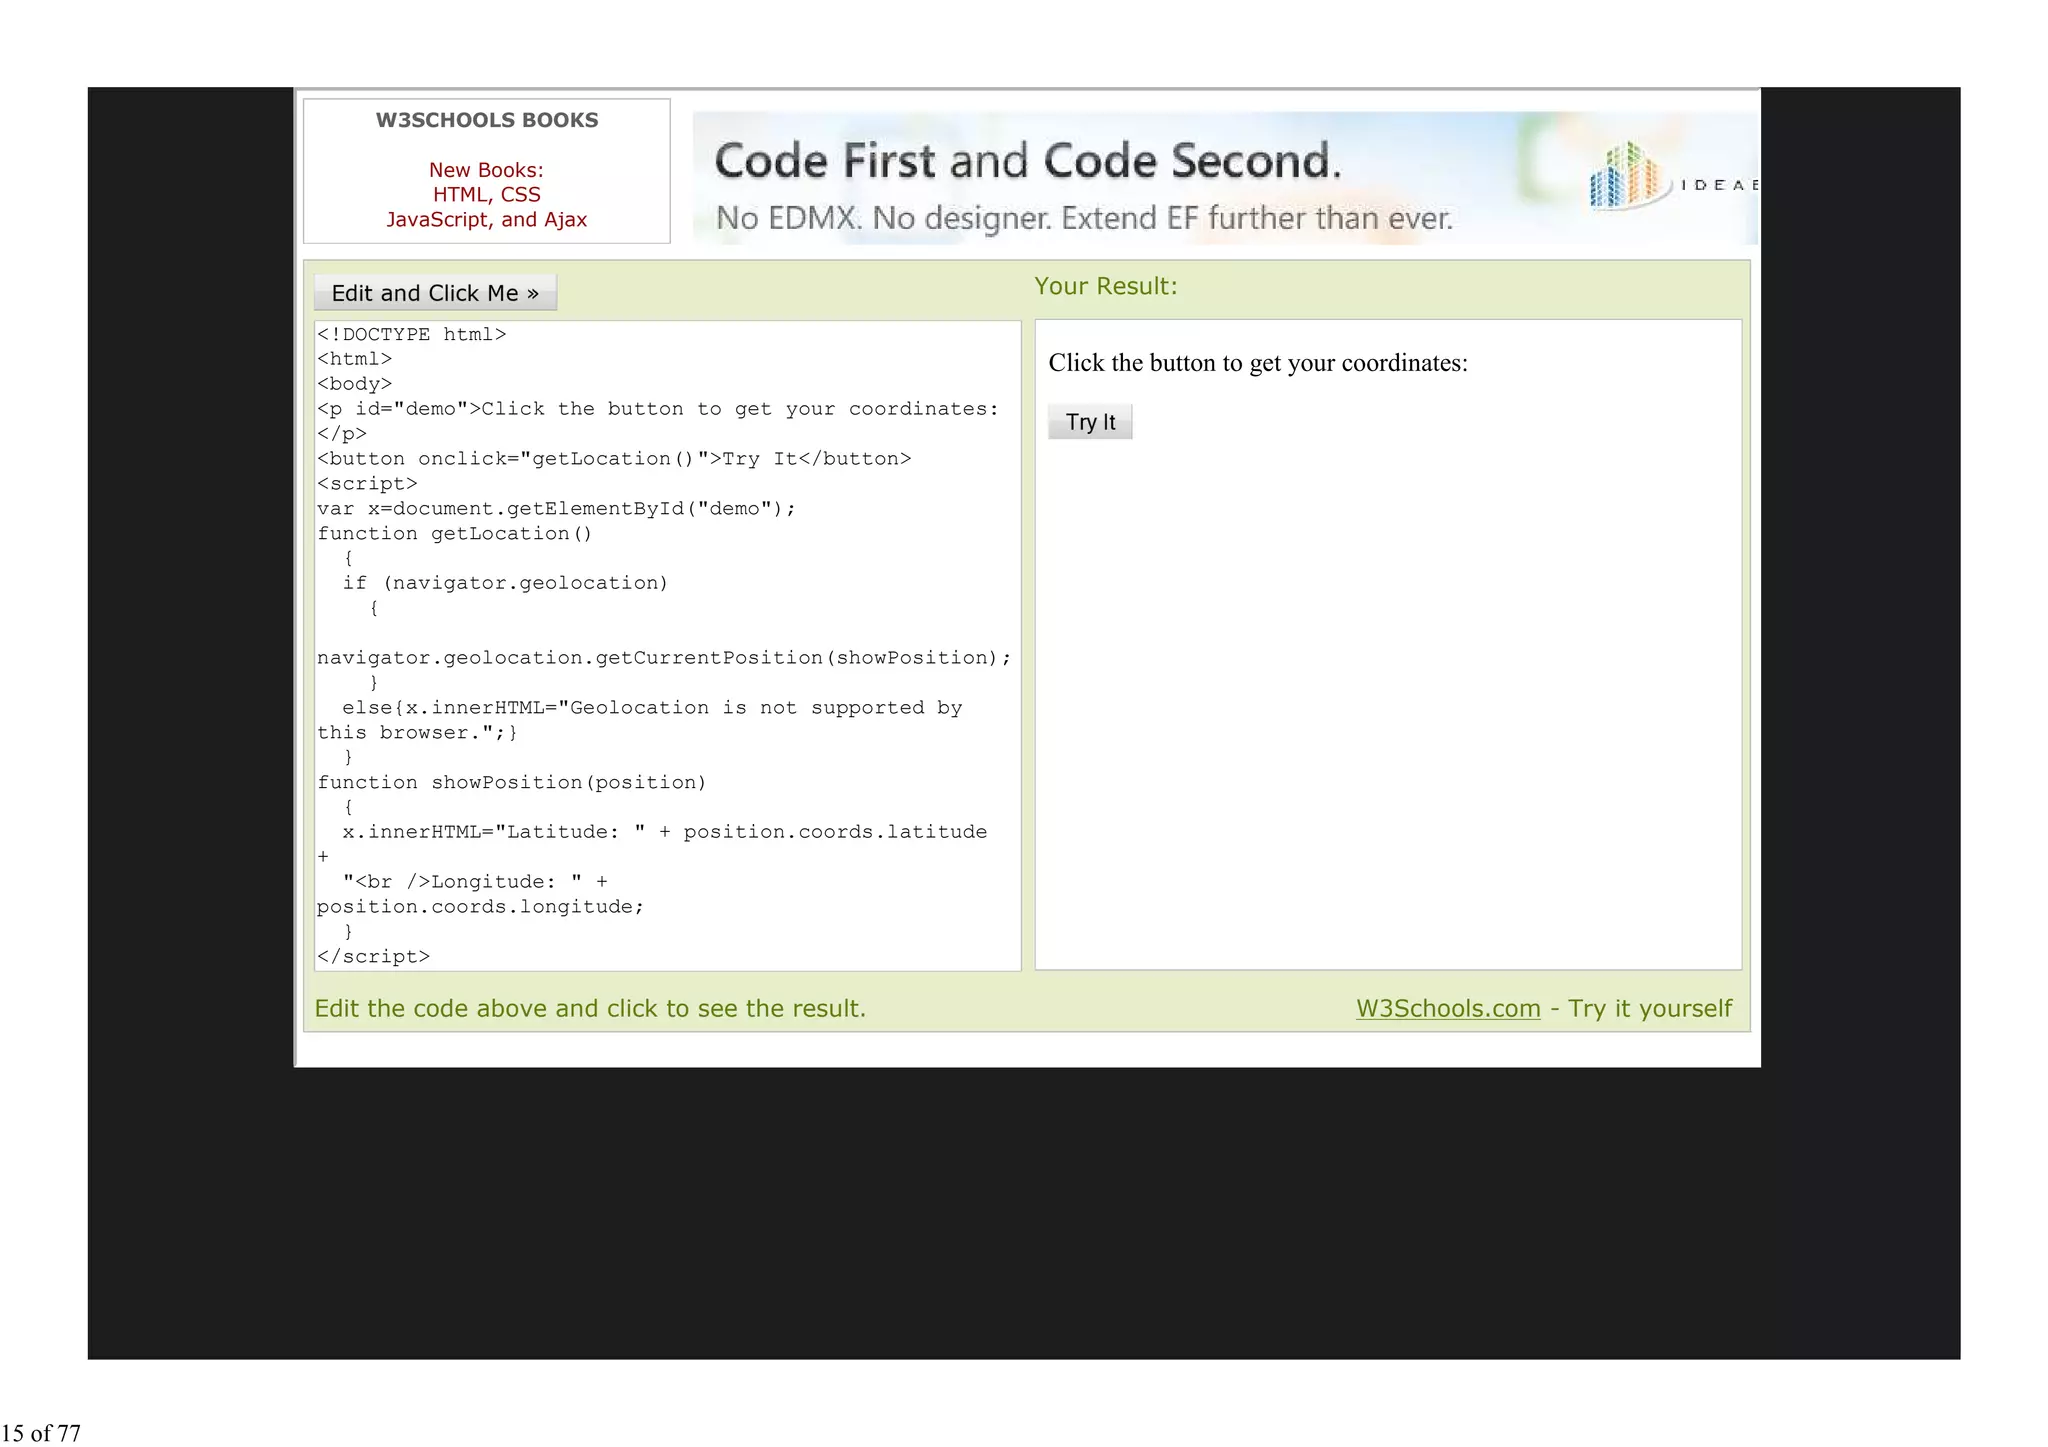
Task: Click the Code First and Code Second banner
Action: tap(1027, 161)
